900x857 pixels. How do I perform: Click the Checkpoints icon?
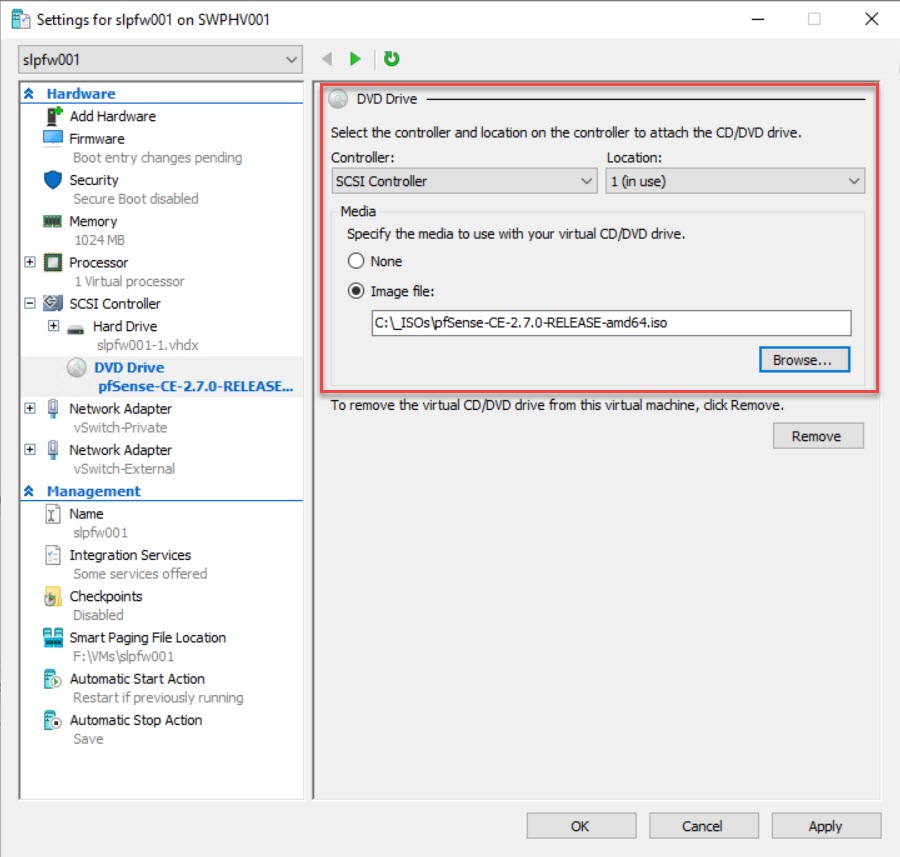click(53, 597)
